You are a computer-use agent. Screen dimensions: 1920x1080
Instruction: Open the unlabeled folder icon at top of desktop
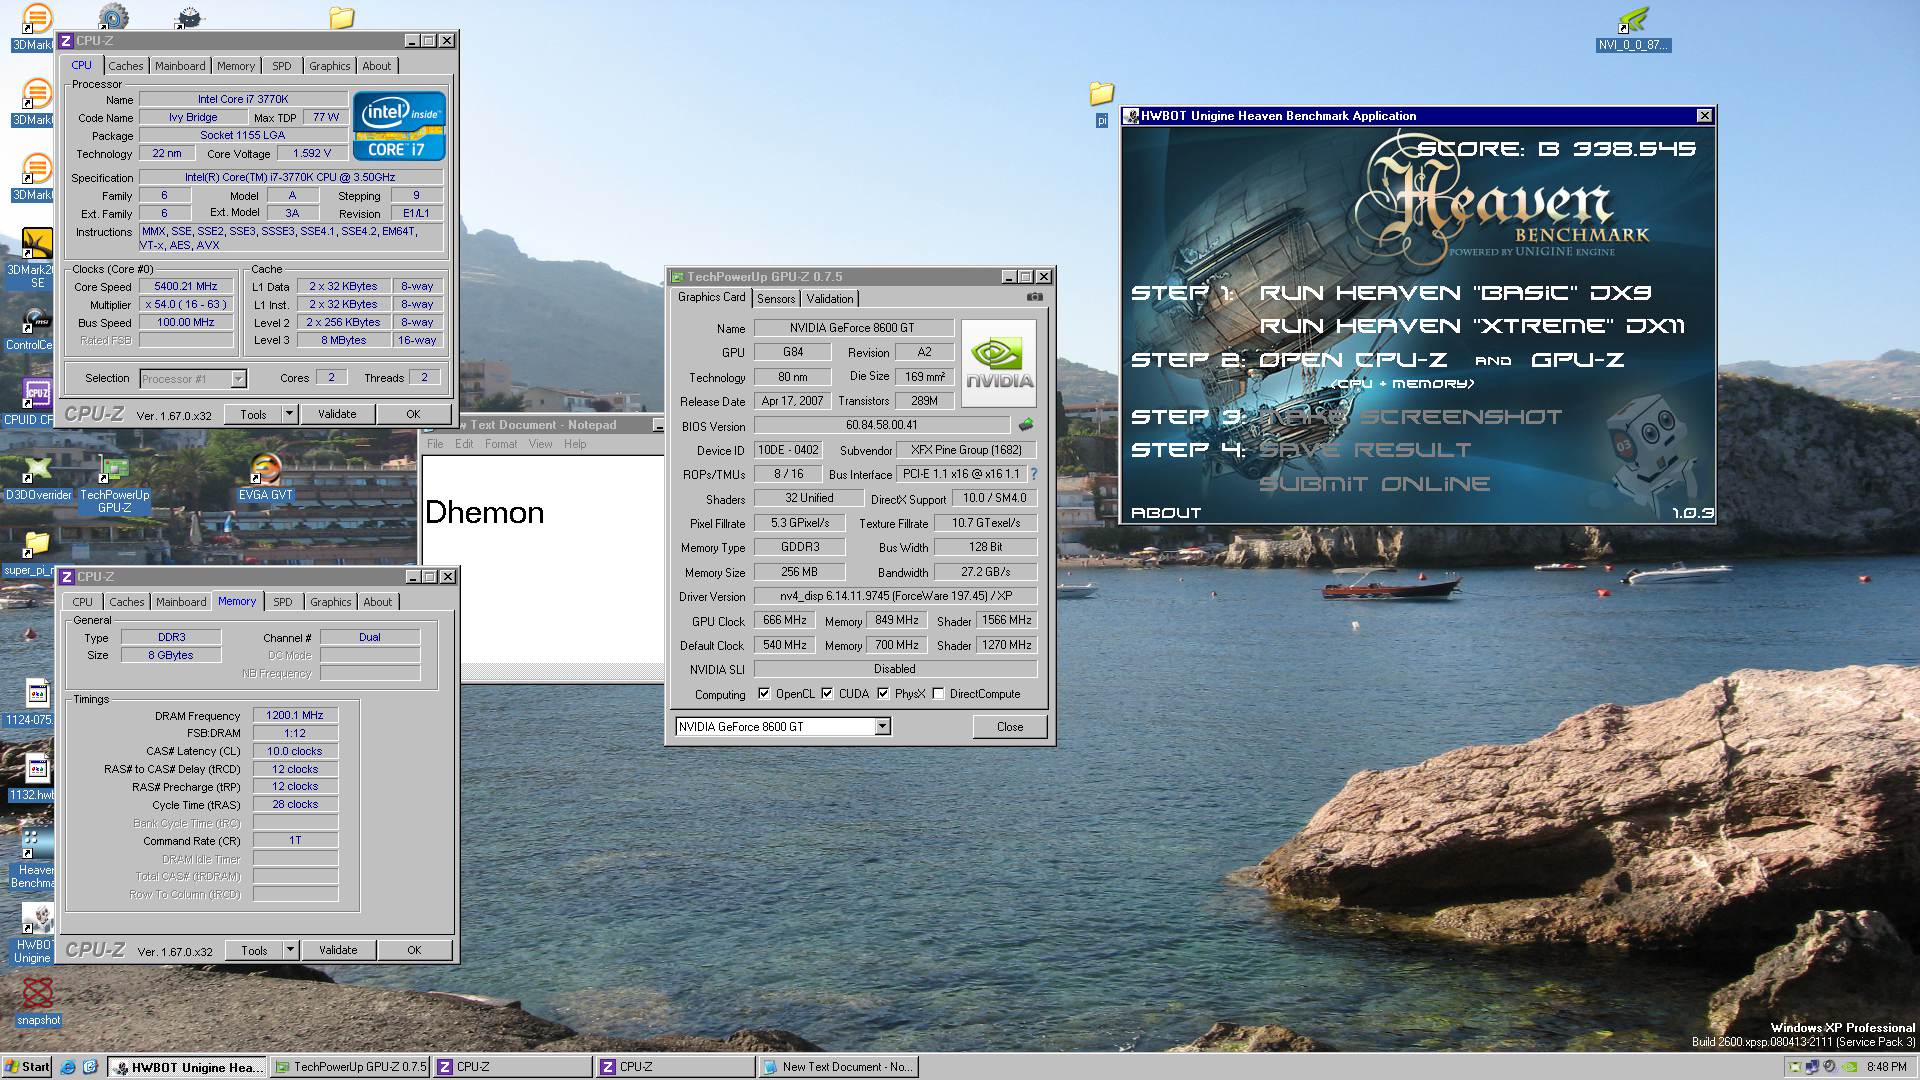[x=342, y=17]
